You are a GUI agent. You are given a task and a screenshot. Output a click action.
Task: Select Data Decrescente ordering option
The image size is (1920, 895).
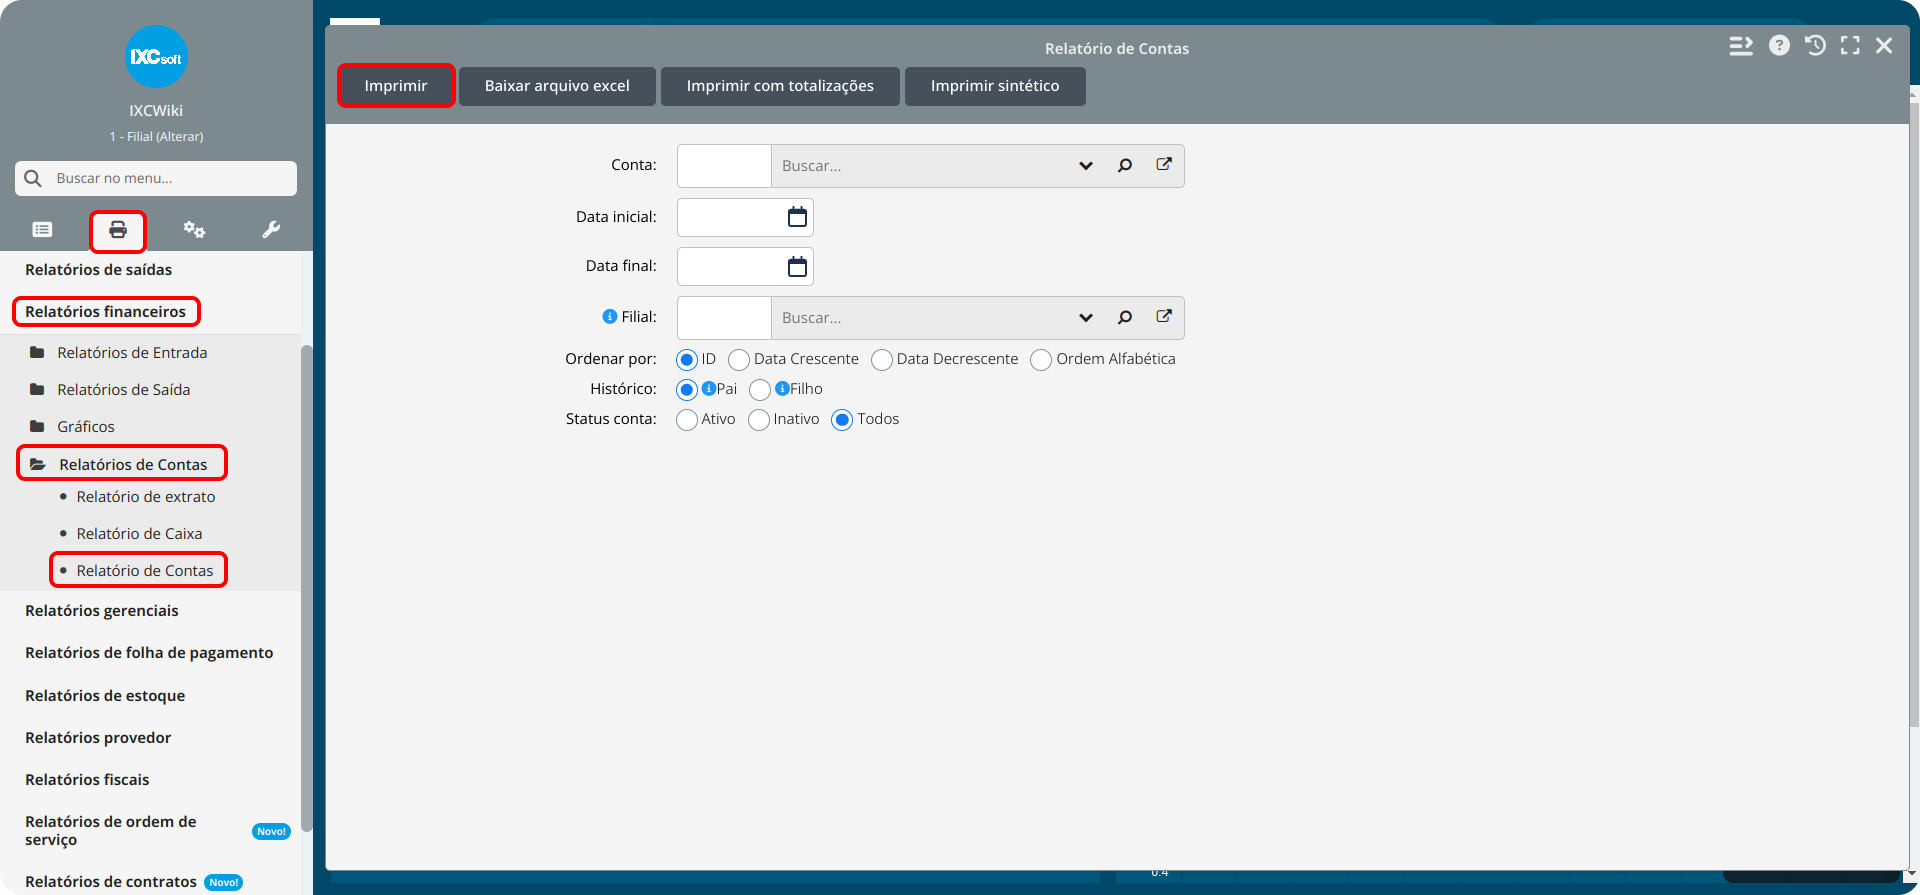point(882,360)
